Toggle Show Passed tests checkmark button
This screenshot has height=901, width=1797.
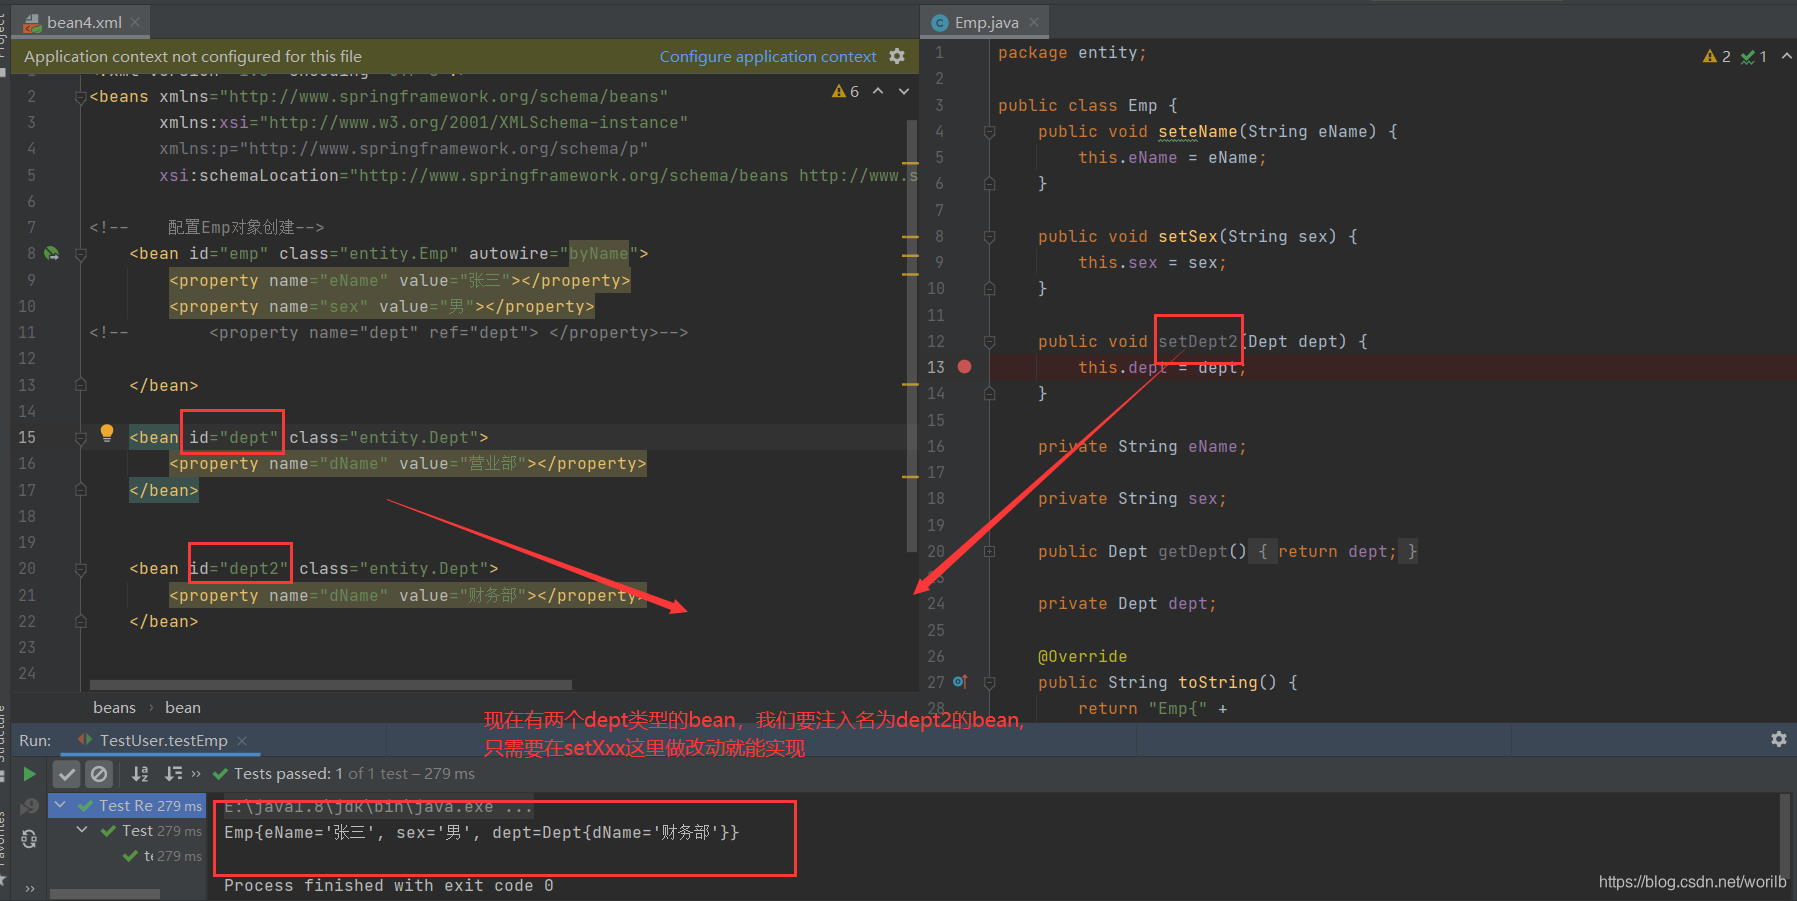67,774
